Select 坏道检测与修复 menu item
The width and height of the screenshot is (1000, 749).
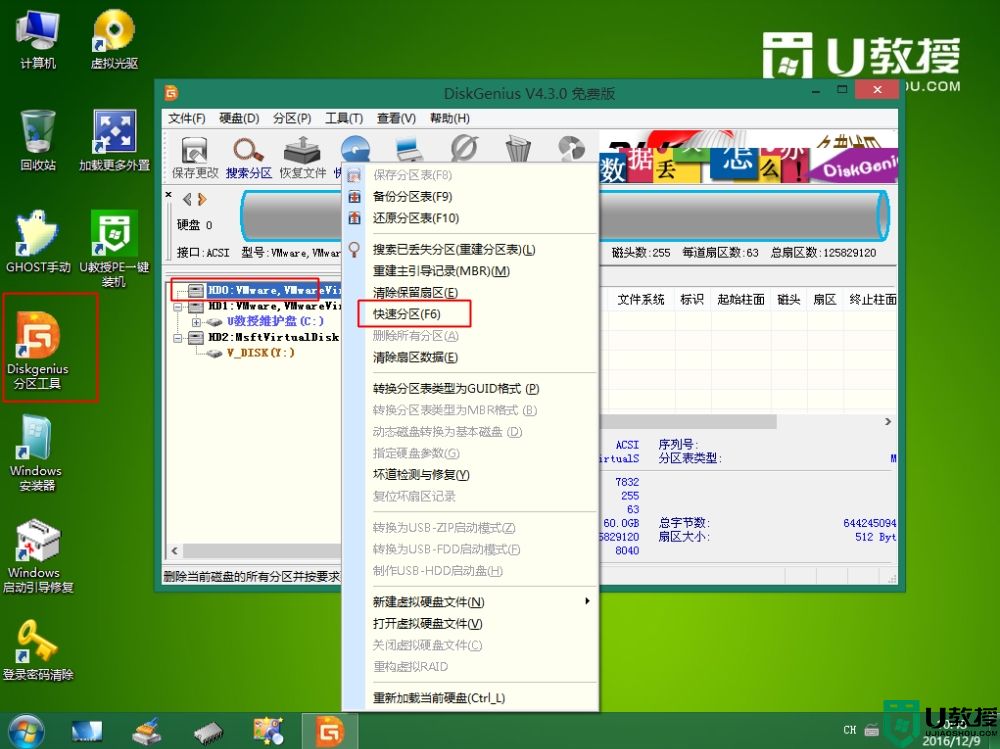click(x=471, y=475)
